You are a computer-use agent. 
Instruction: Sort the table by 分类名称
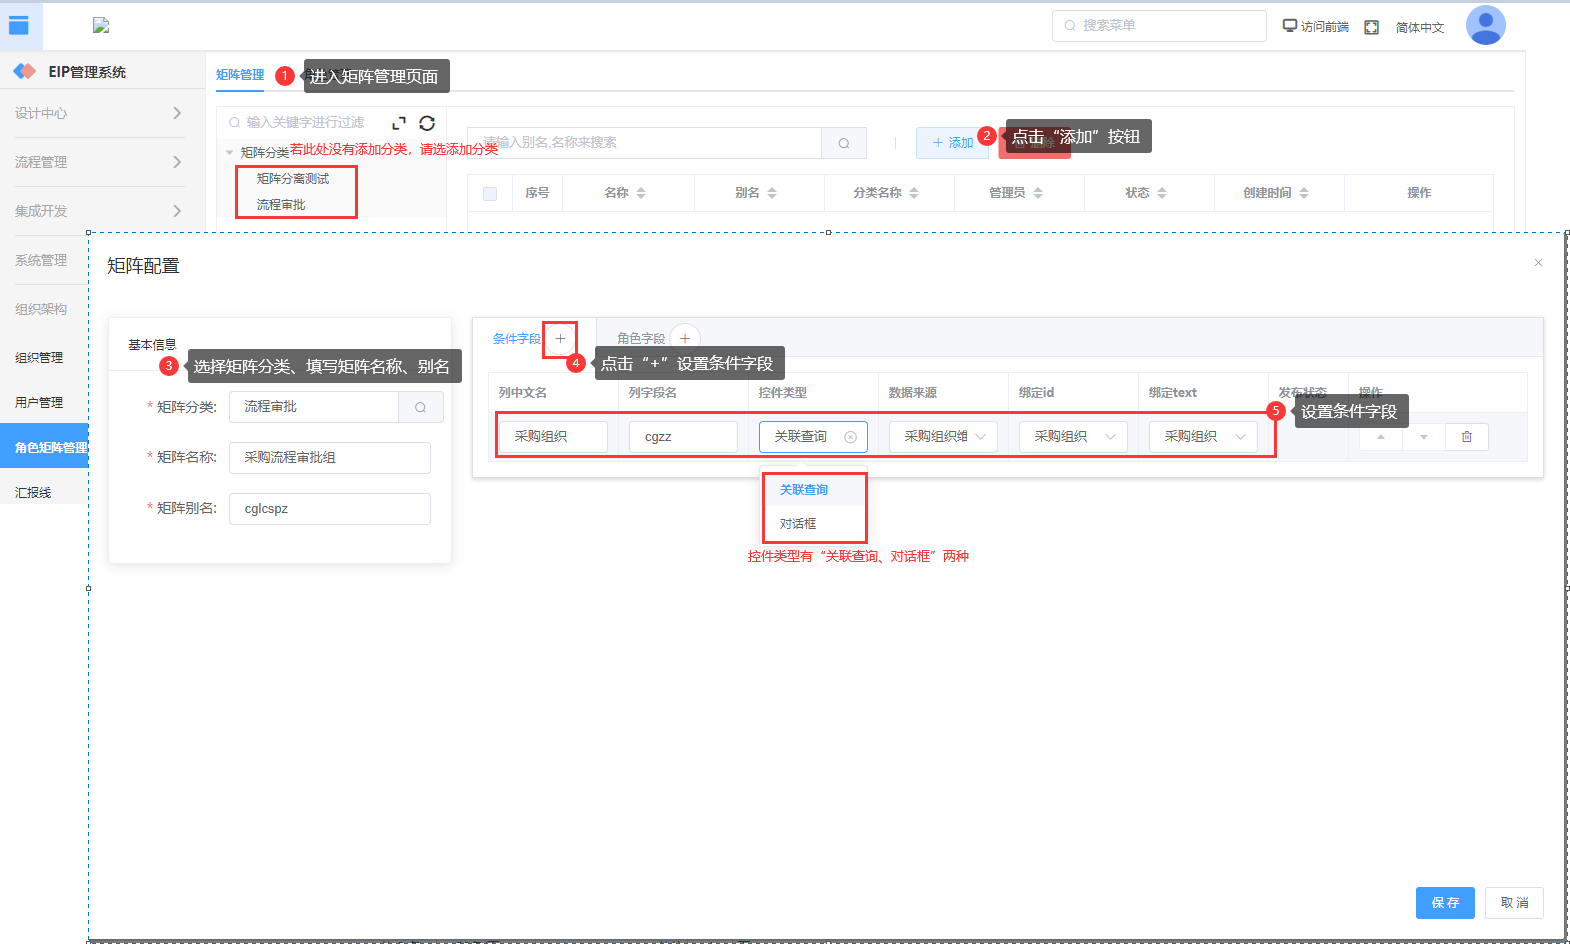(x=914, y=193)
